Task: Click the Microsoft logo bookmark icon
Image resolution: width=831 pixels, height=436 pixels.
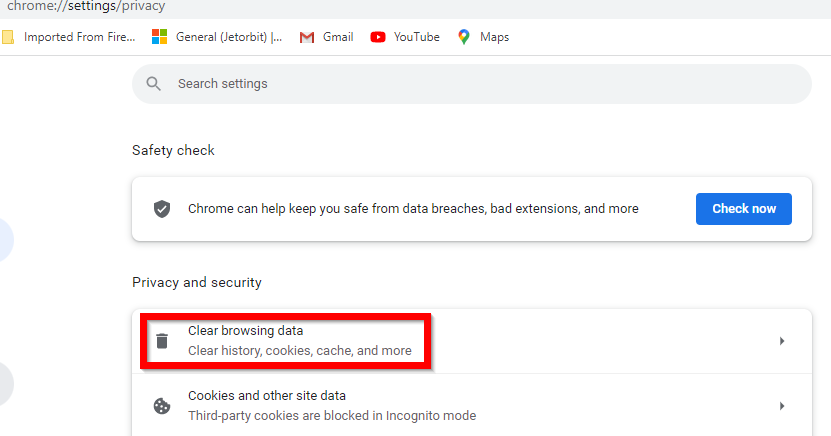Action: point(160,37)
